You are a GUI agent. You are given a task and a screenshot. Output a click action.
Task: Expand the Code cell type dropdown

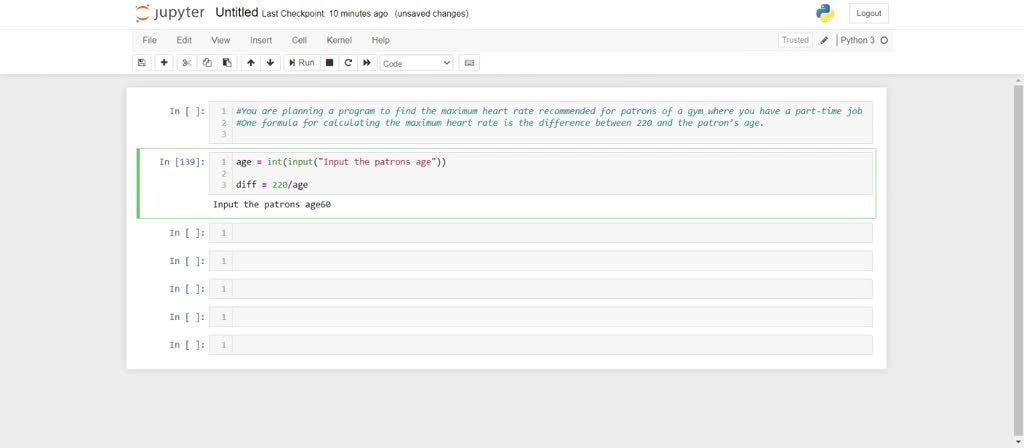[x=416, y=63]
